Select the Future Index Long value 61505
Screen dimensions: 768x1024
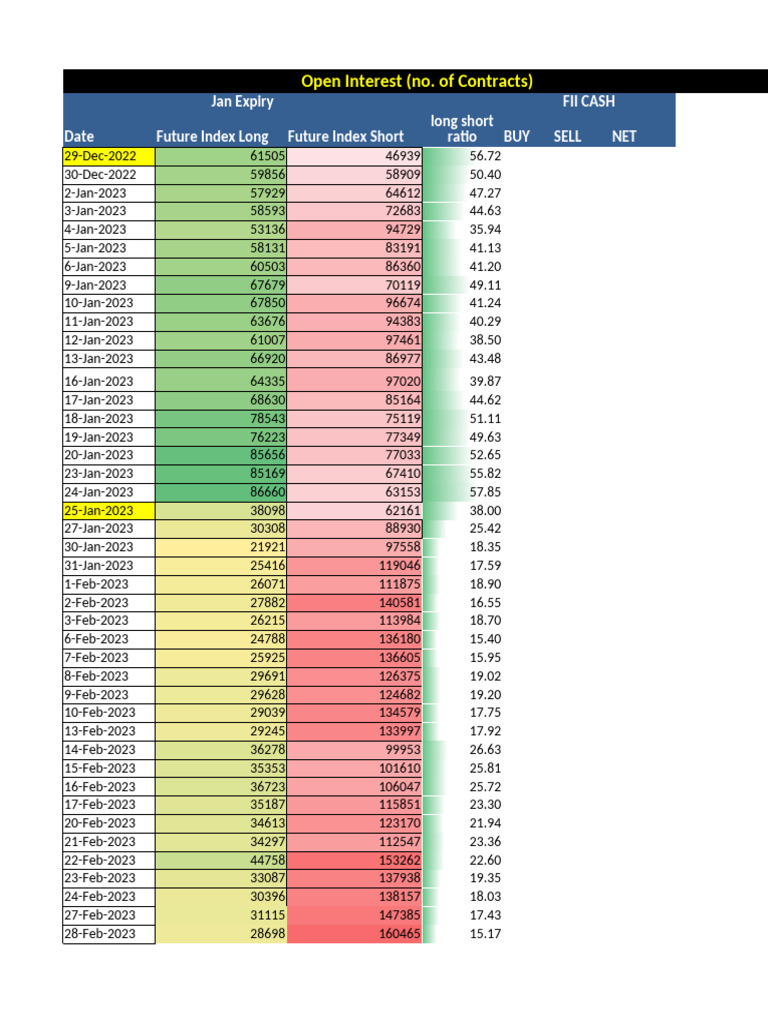point(222,156)
